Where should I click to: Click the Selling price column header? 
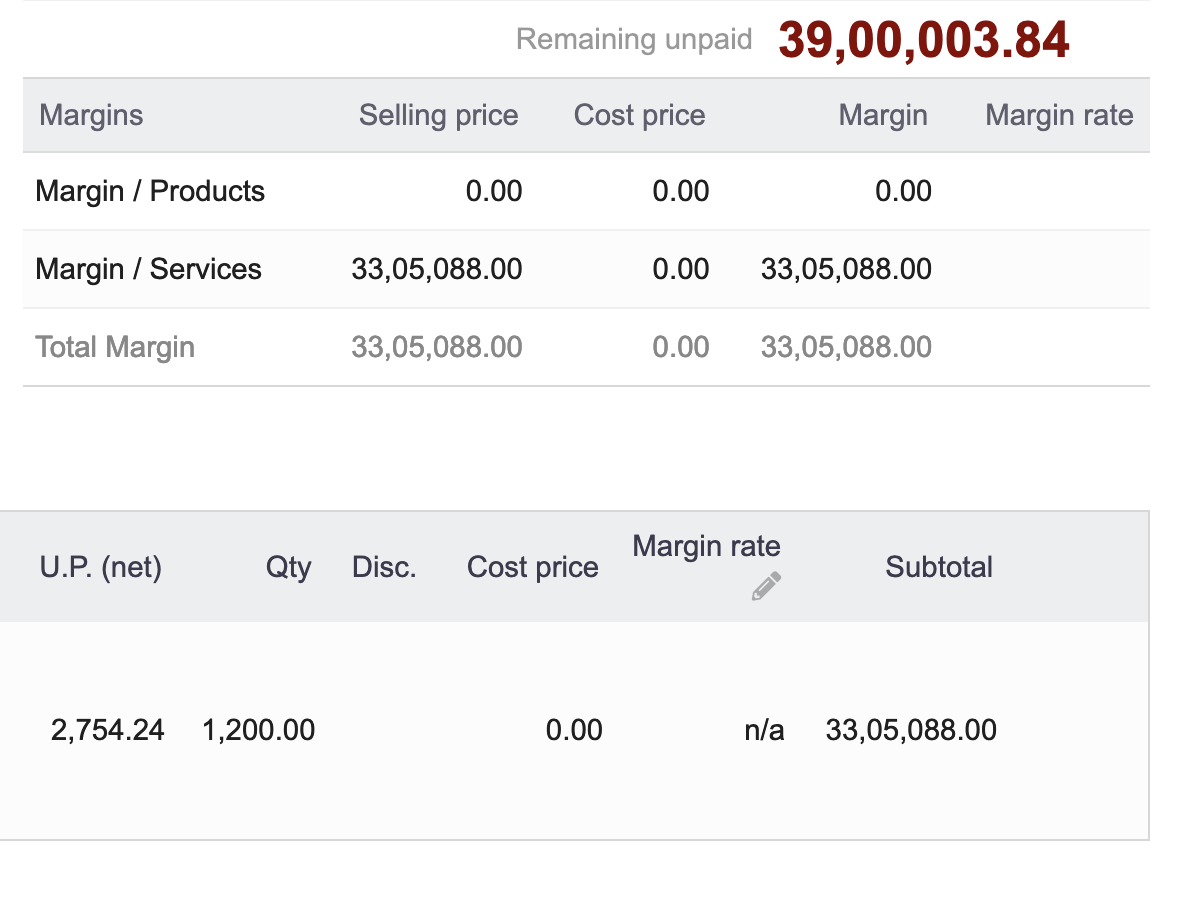438,115
